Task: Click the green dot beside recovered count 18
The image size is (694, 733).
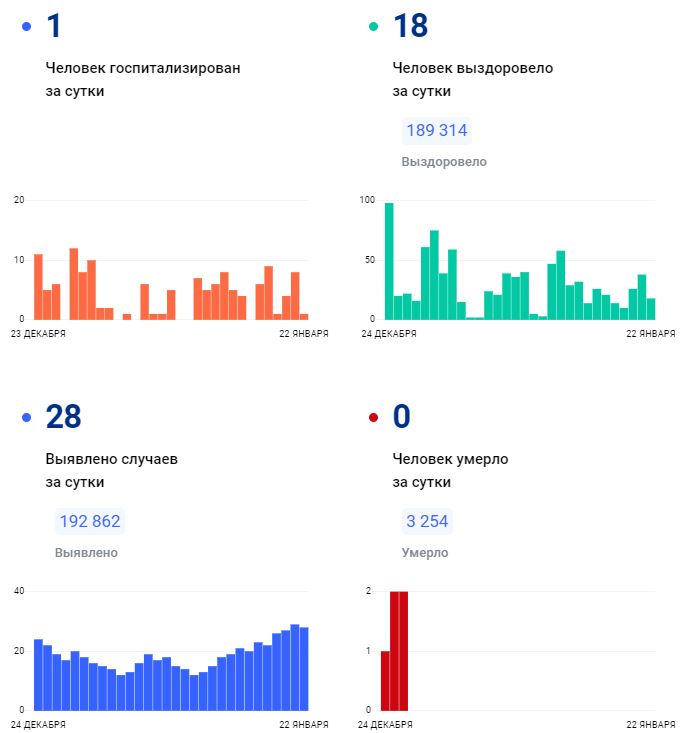Action: (373, 27)
